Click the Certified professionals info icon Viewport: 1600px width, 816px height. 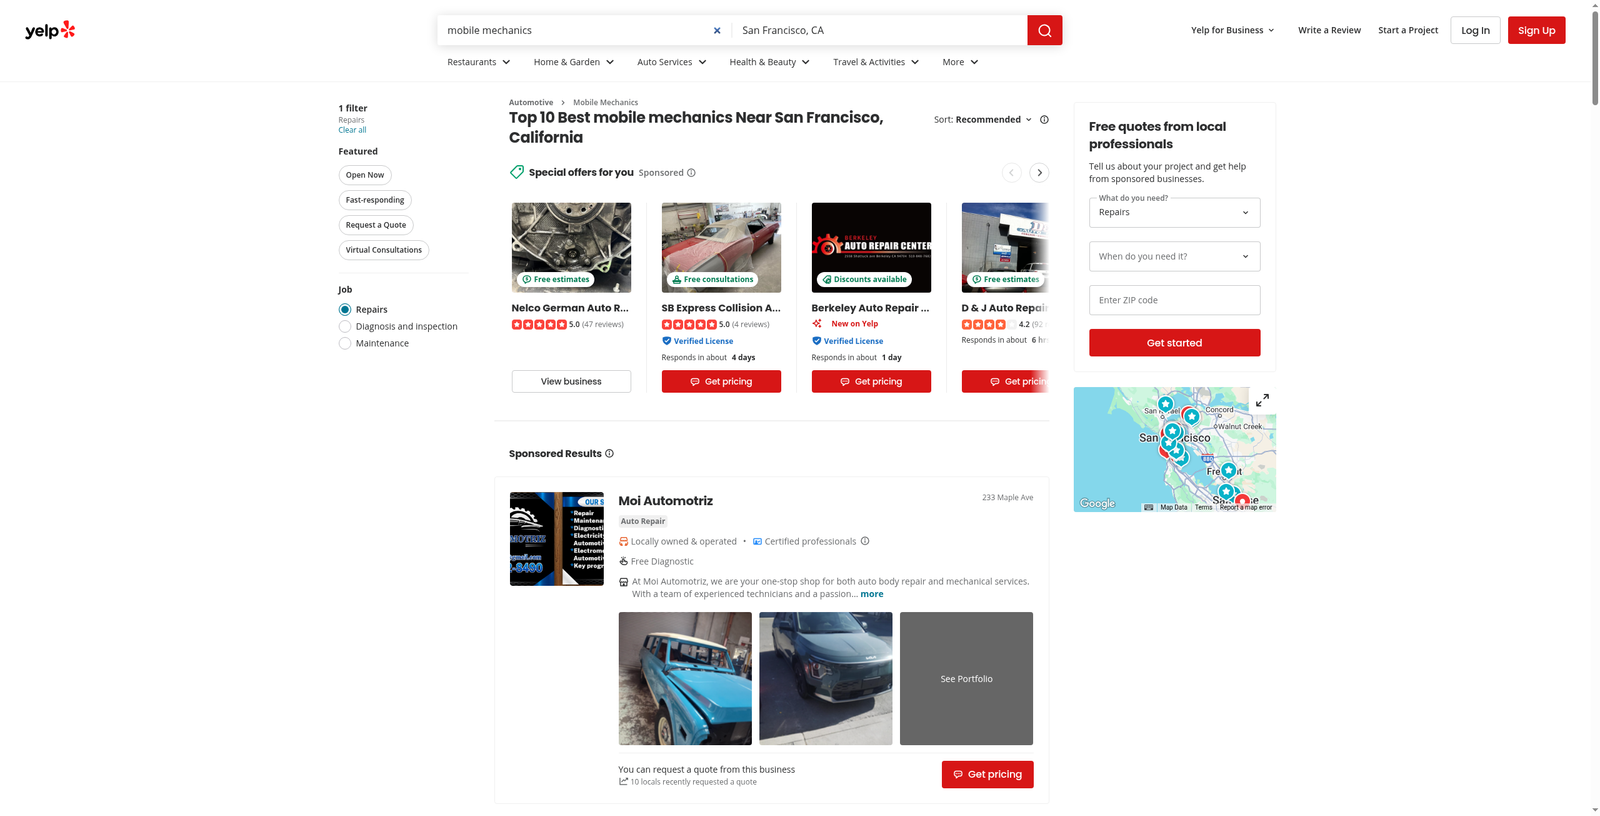(865, 541)
